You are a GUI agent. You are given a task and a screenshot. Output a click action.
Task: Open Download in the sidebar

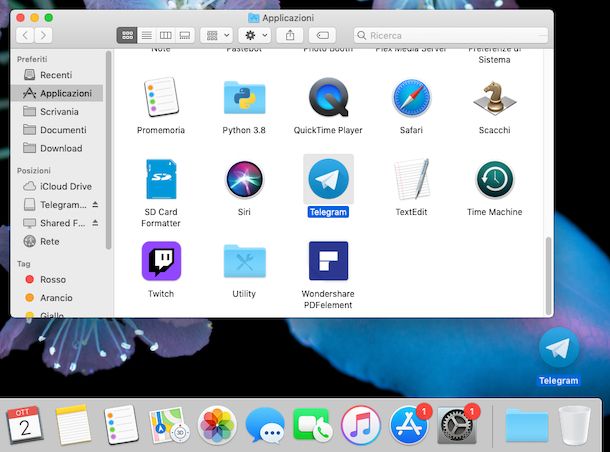(57, 148)
